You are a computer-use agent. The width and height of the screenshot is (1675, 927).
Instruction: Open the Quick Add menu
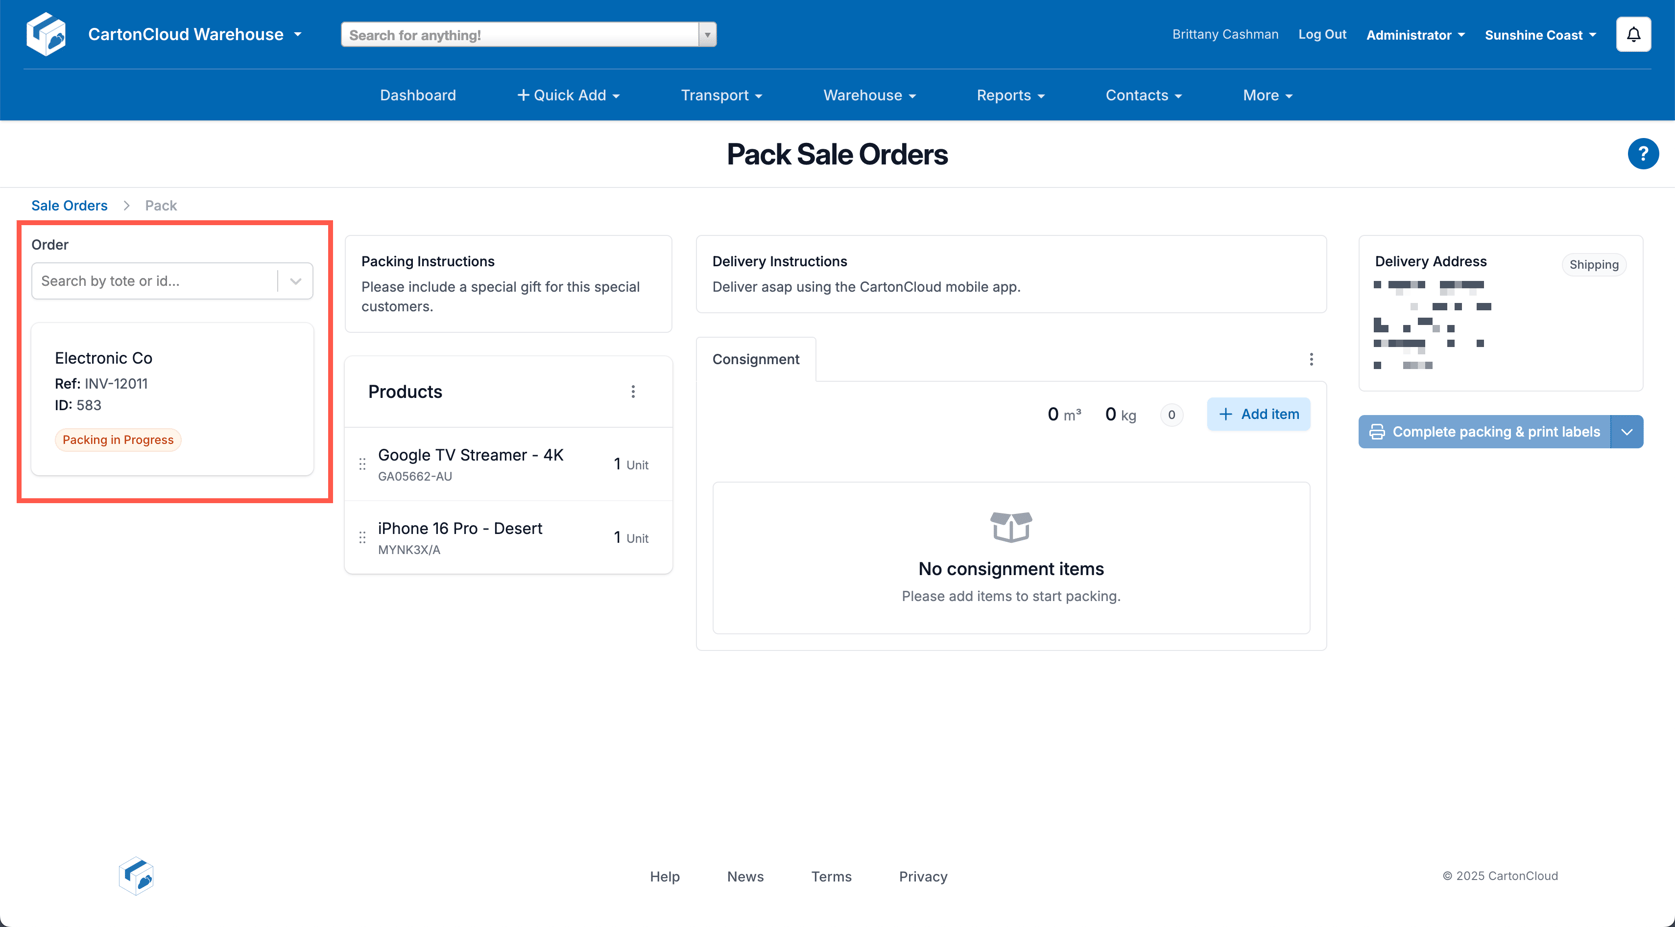[x=568, y=95]
